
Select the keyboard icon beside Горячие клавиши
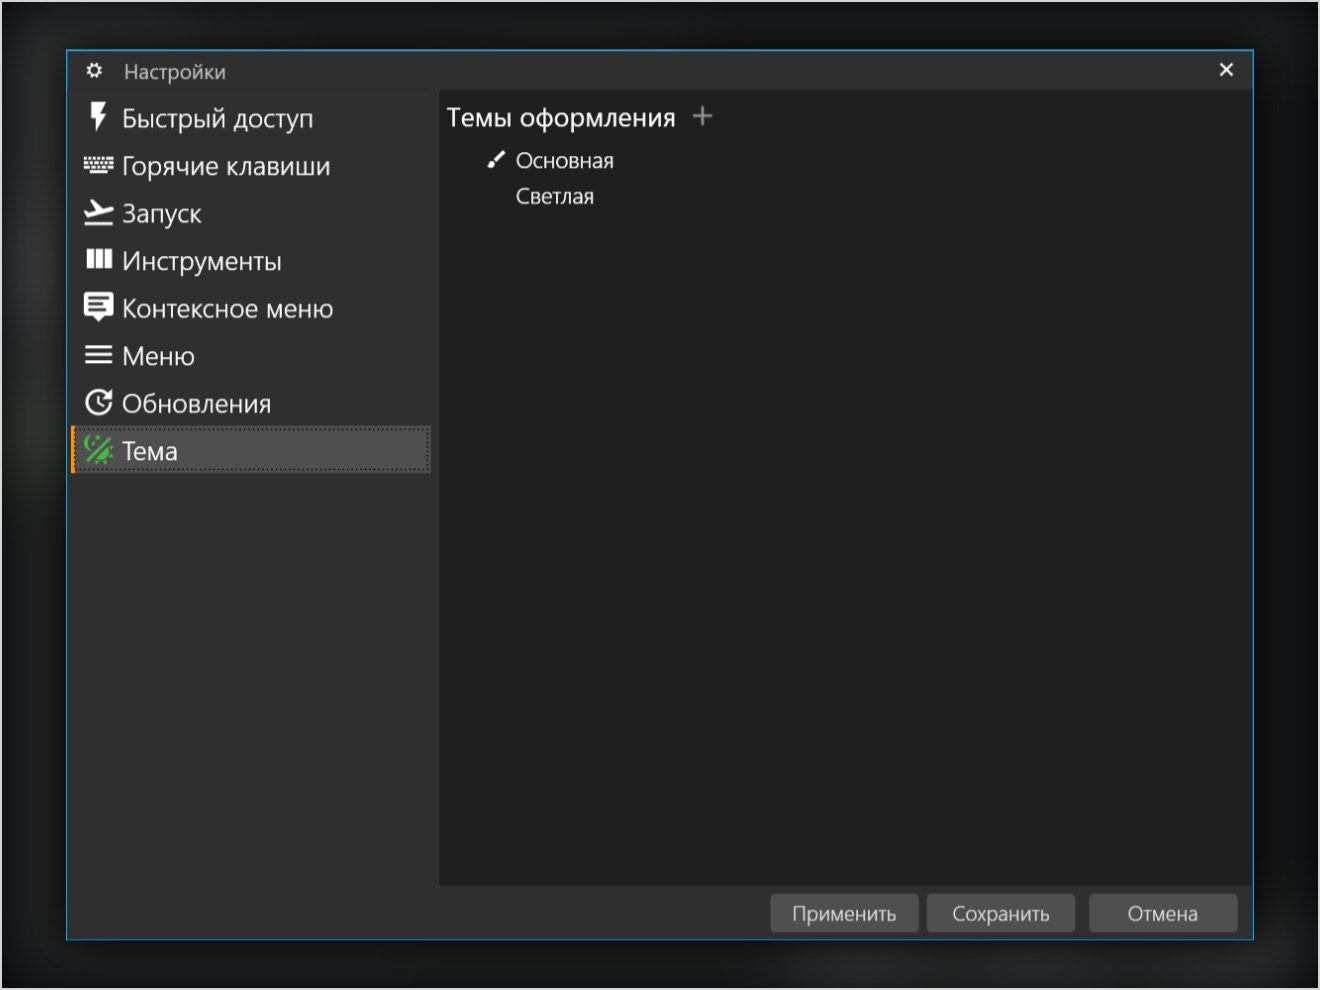click(98, 165)
